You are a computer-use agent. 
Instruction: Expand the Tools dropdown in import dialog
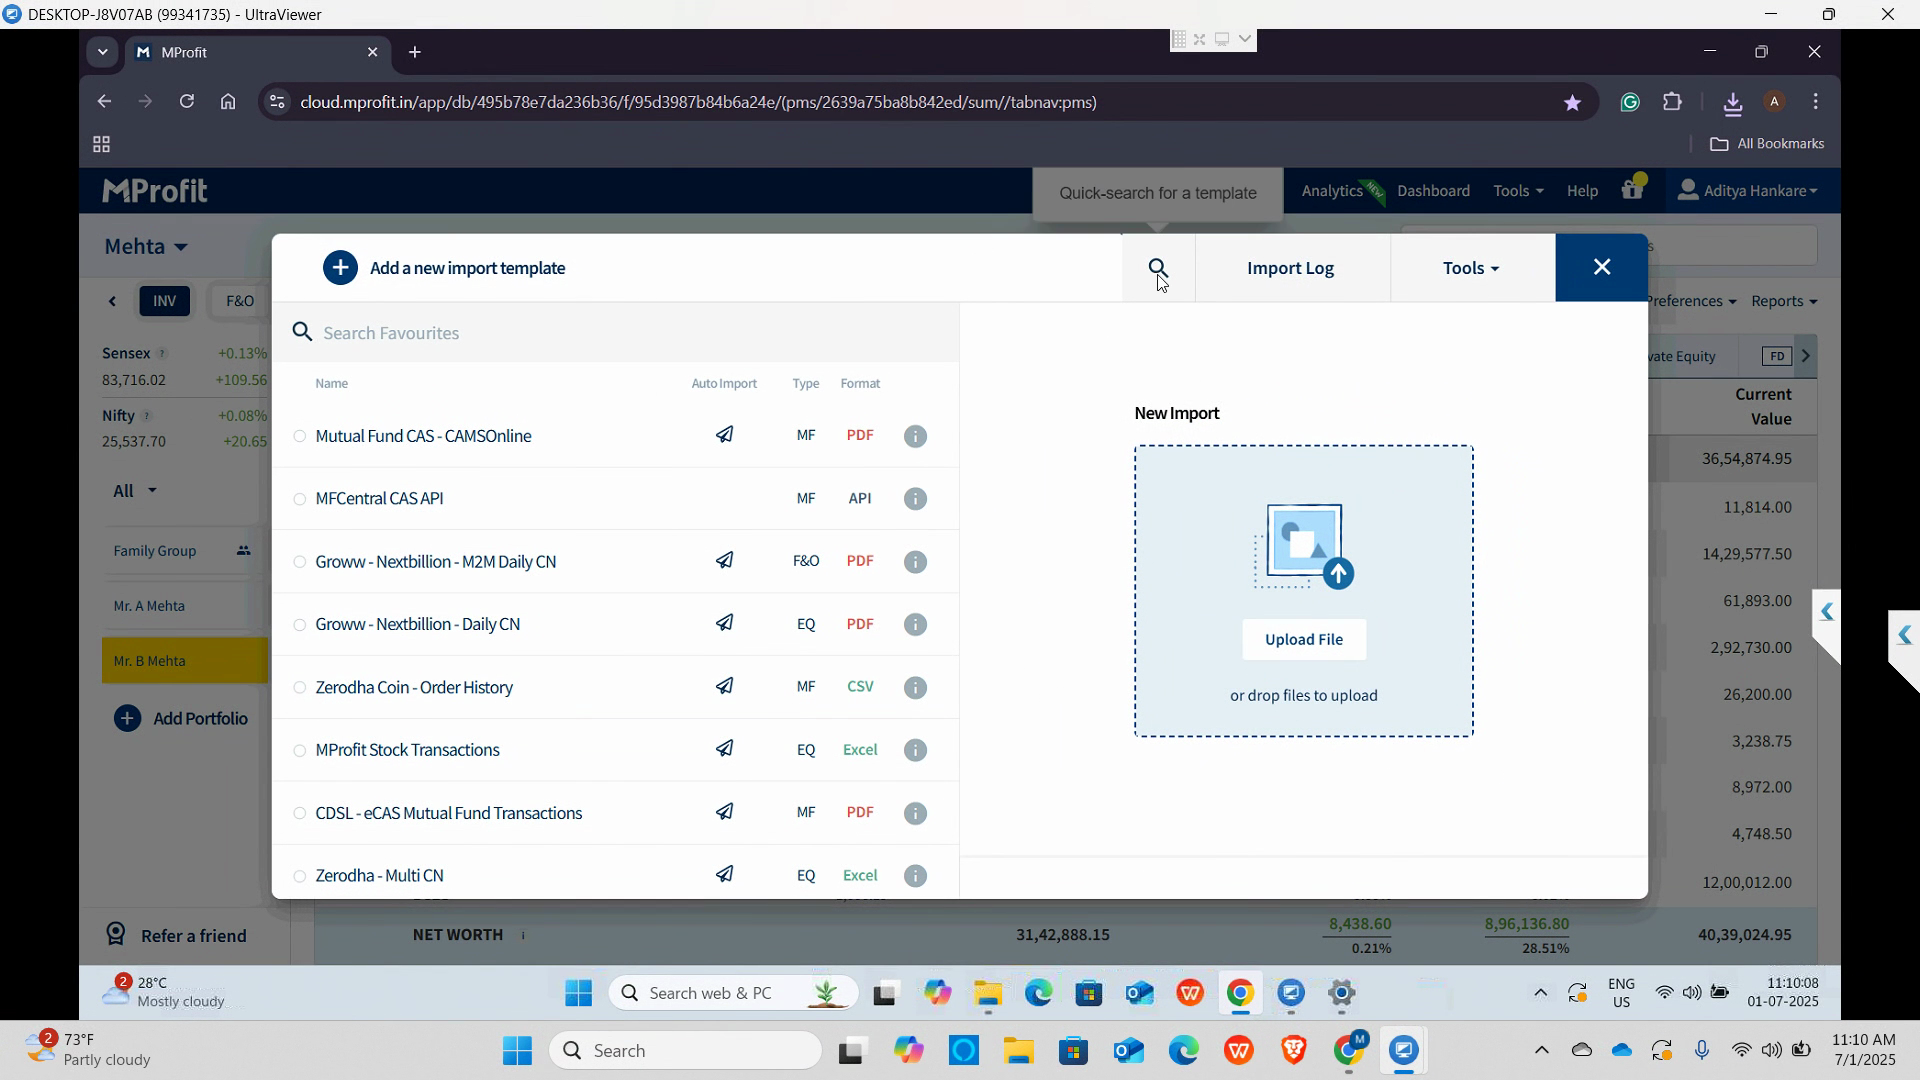point(1471,268)
